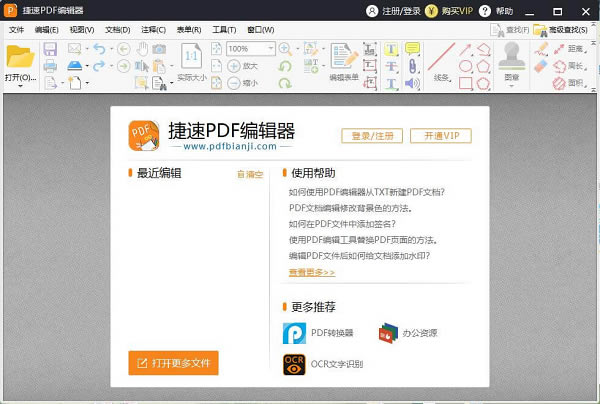This screenshot has height=404, width=600.
Task: Expand the new document dropdown arrow
Action: pos(87,83)
